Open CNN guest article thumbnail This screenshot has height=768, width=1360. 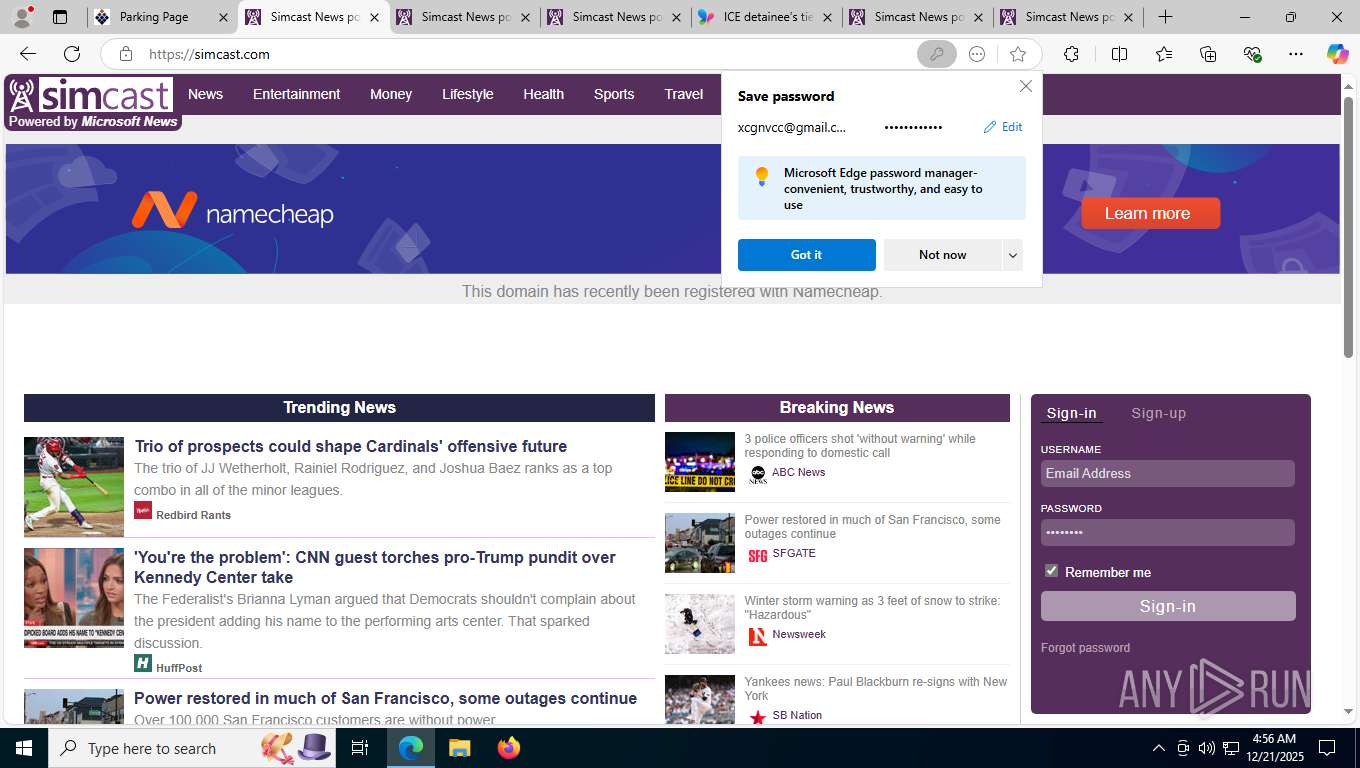(x=74, y=598)
